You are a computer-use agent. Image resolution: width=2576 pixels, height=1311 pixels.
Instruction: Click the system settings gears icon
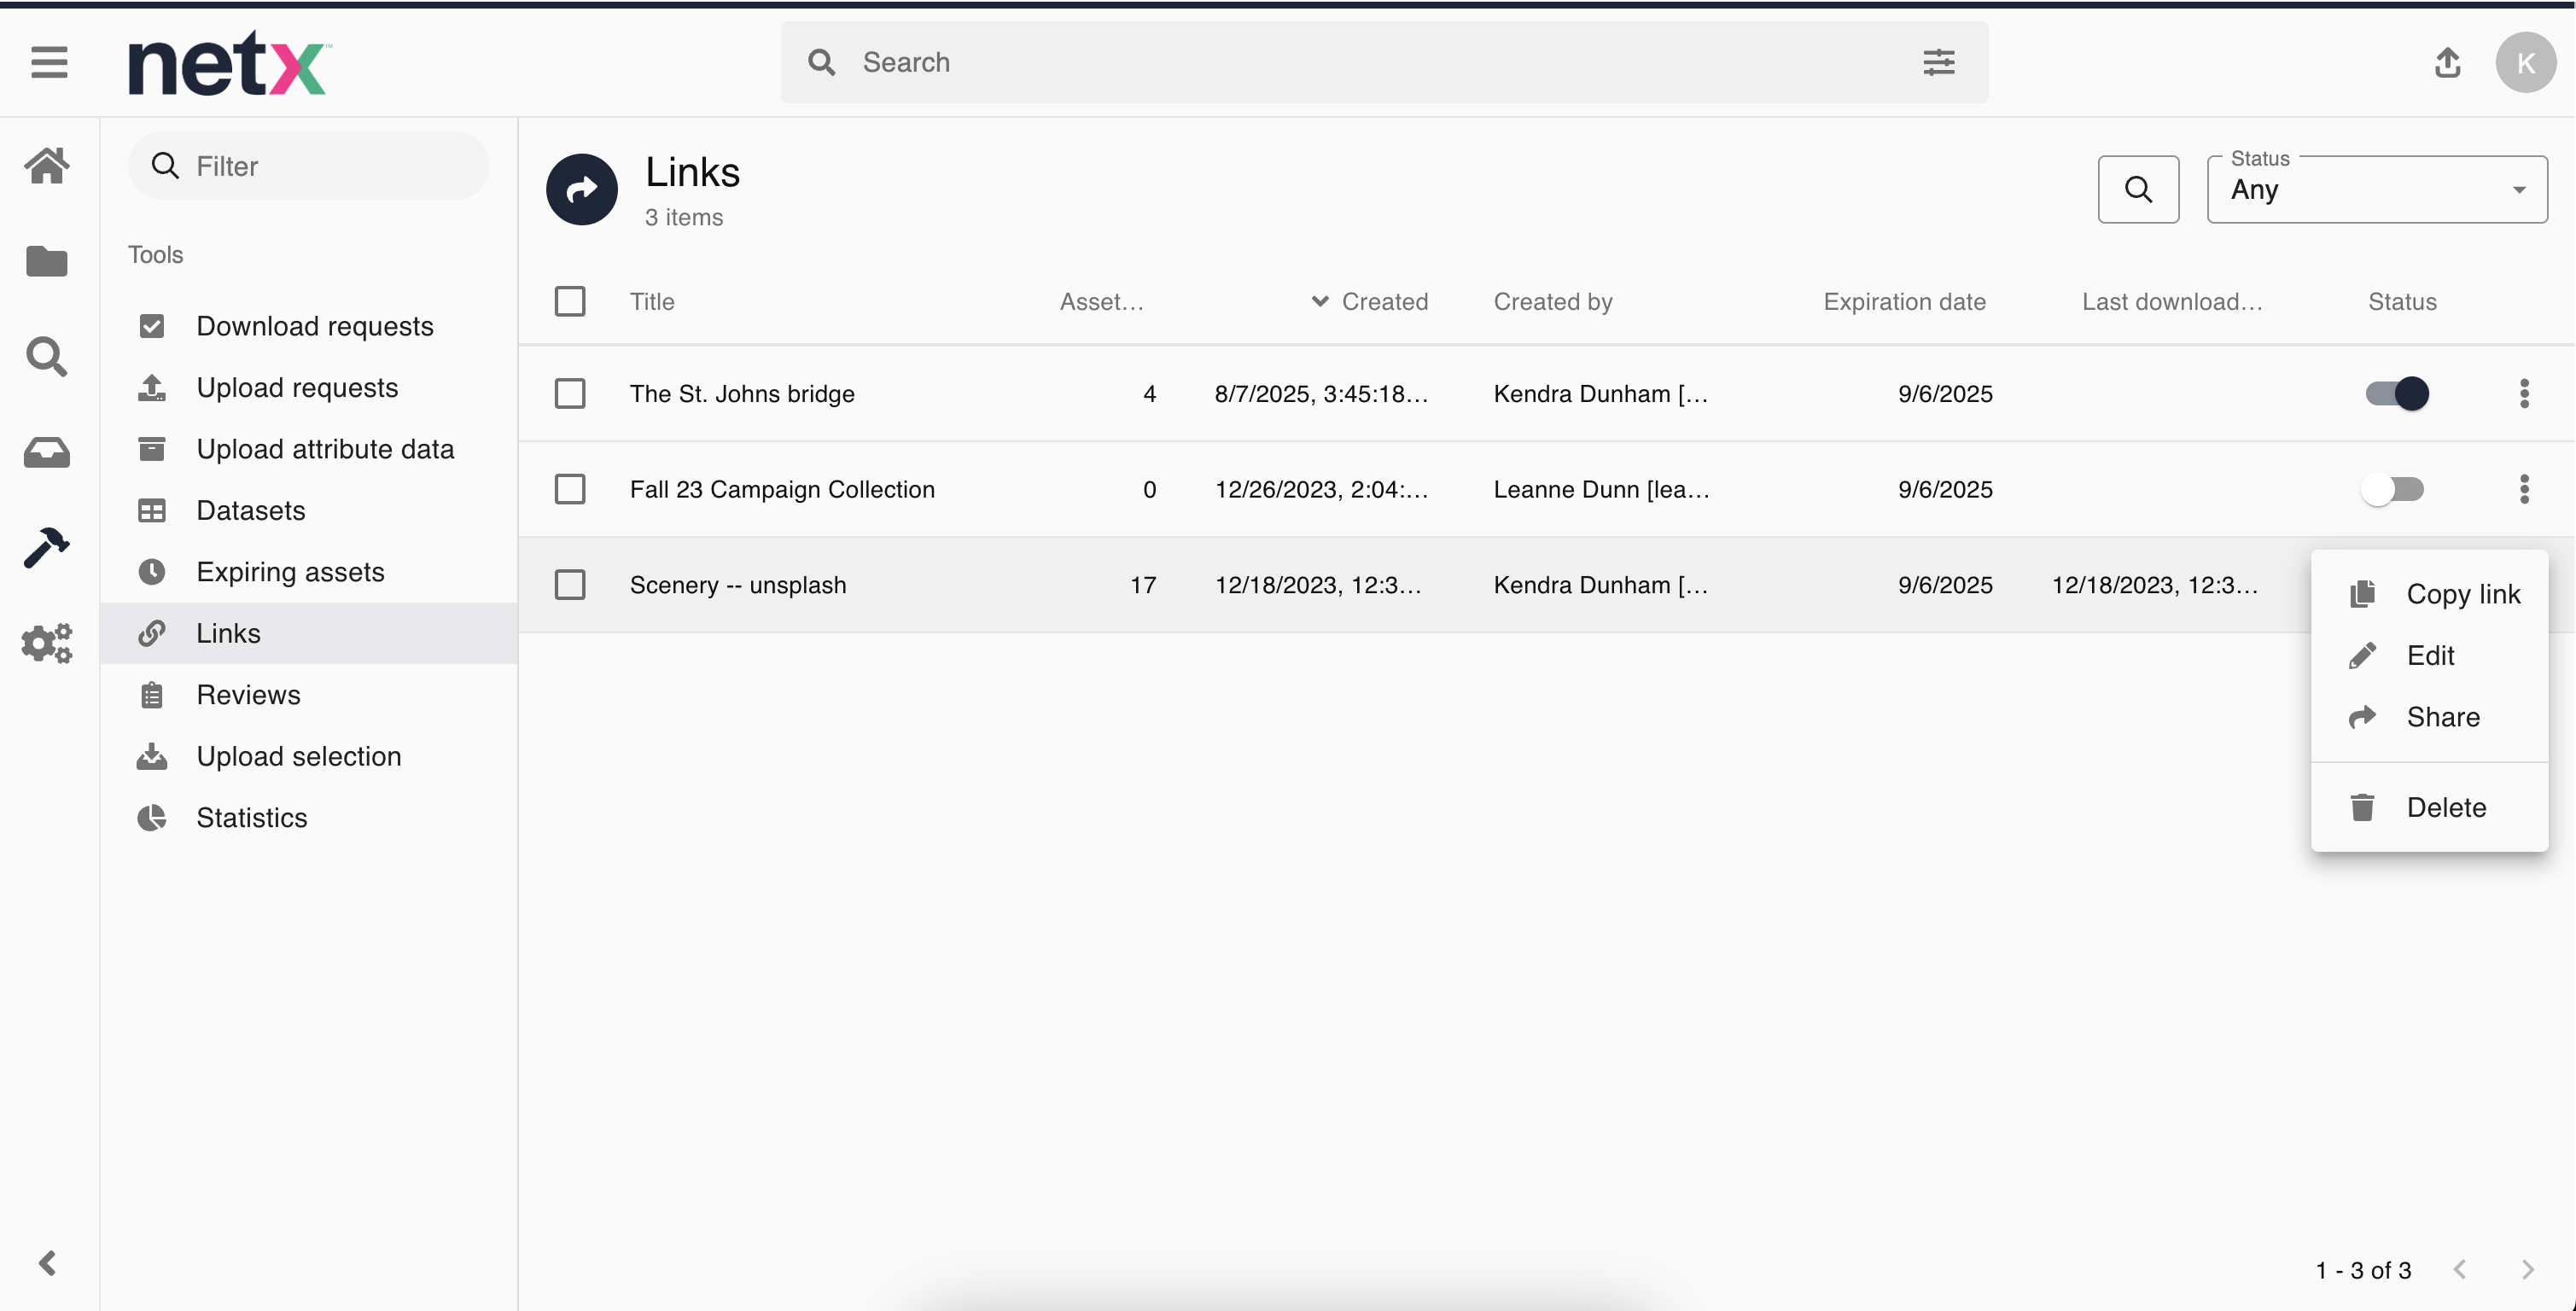47,643
